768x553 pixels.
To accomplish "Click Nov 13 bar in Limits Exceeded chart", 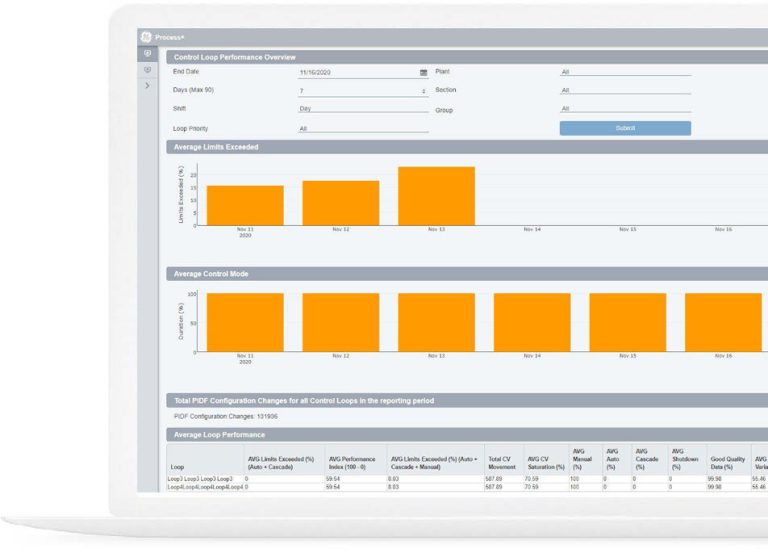I will tap(436, 196).
